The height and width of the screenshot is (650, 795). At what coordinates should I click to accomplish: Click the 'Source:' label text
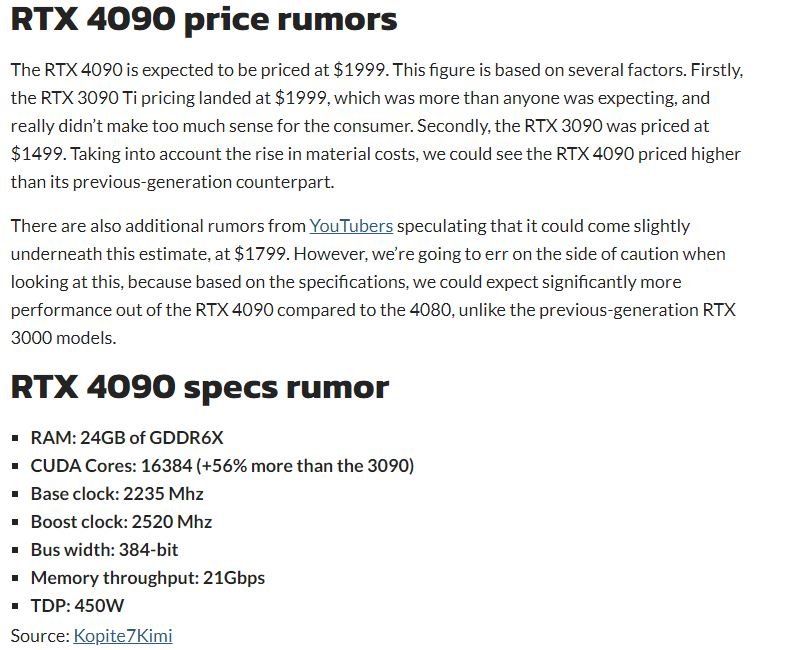pyautogui.click(x=40, y=636)
